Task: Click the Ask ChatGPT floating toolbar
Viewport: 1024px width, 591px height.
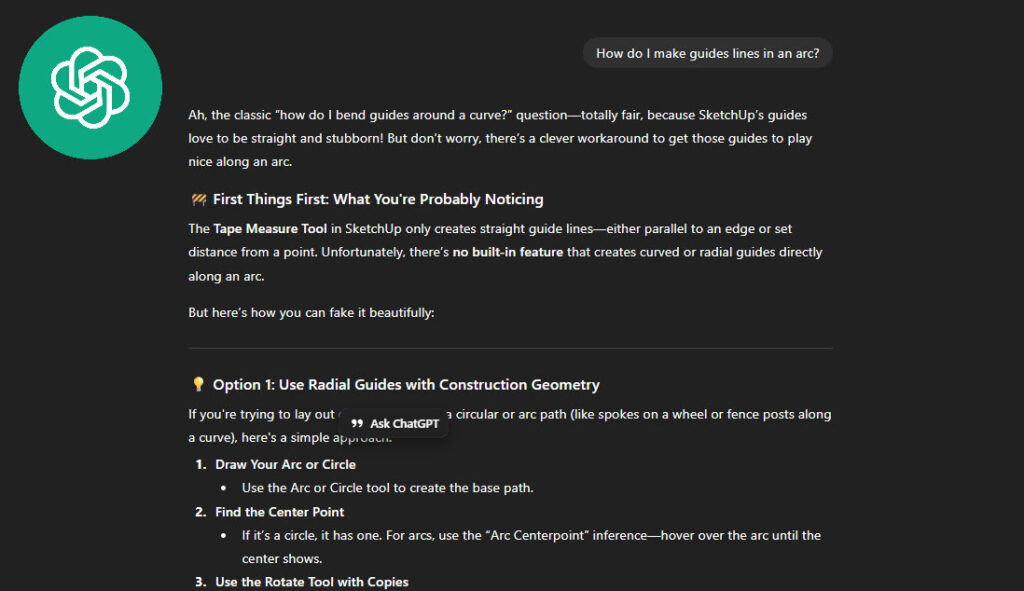Action: 395,423
